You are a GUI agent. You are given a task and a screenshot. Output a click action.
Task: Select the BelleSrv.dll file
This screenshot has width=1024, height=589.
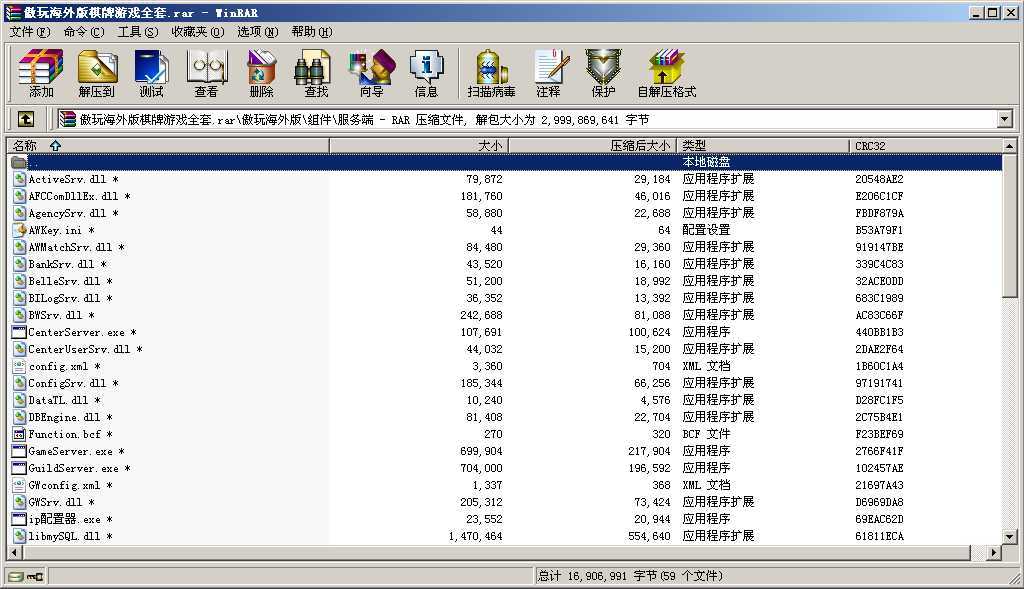505,281
